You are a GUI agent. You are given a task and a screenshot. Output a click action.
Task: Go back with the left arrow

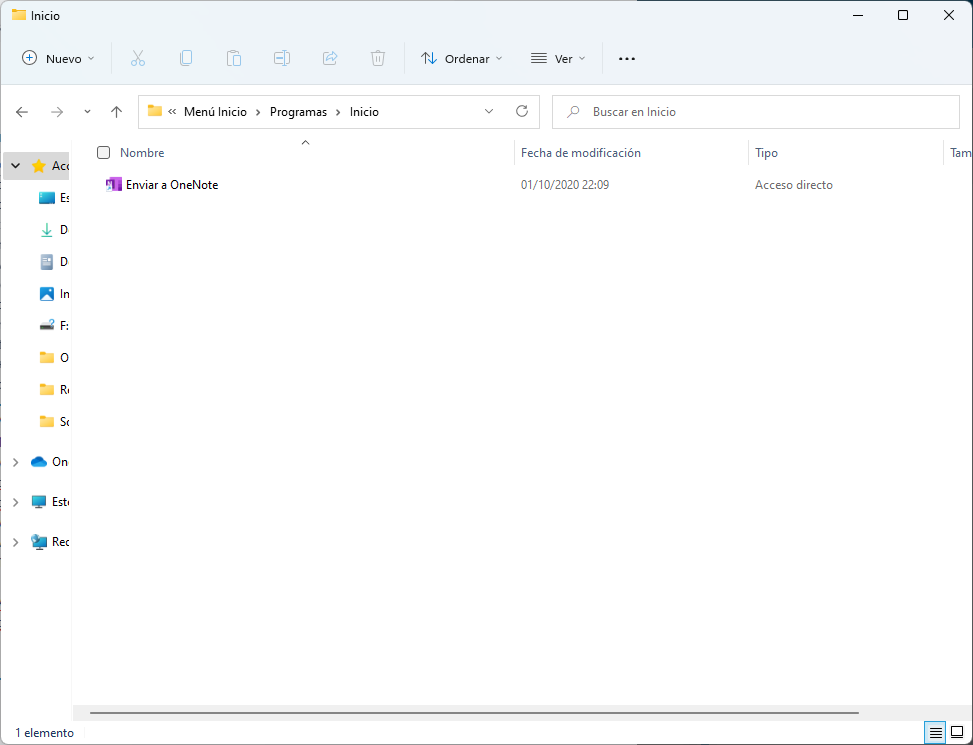point(22,112)
